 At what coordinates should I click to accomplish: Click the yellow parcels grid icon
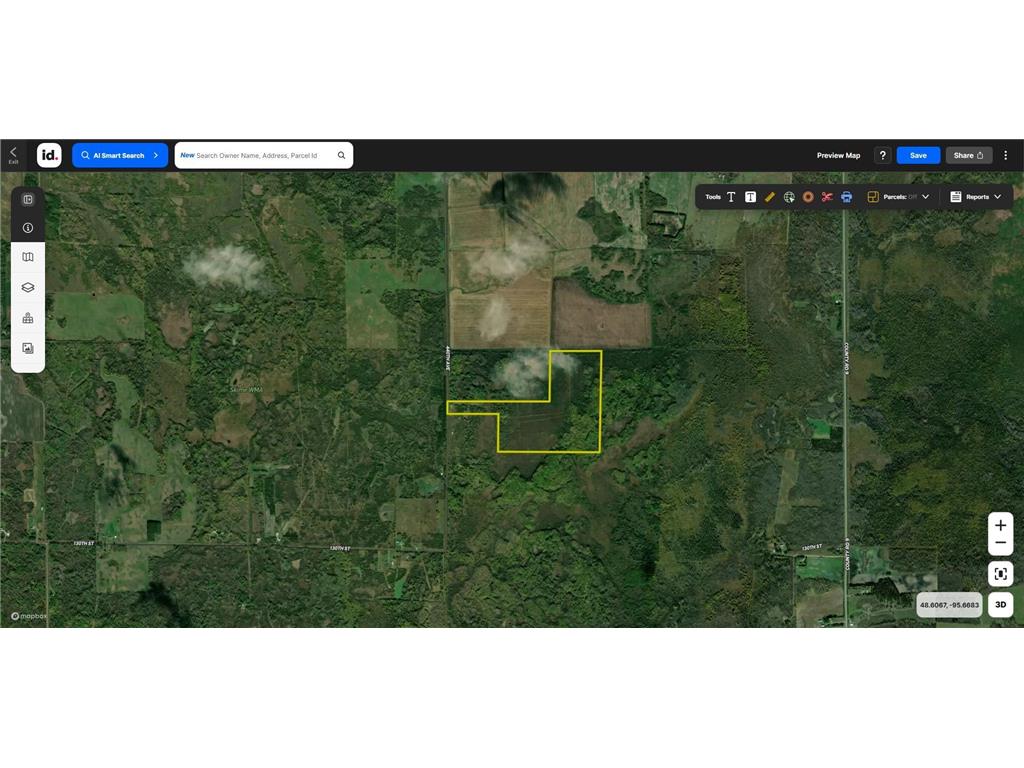[x=872, y=197]
